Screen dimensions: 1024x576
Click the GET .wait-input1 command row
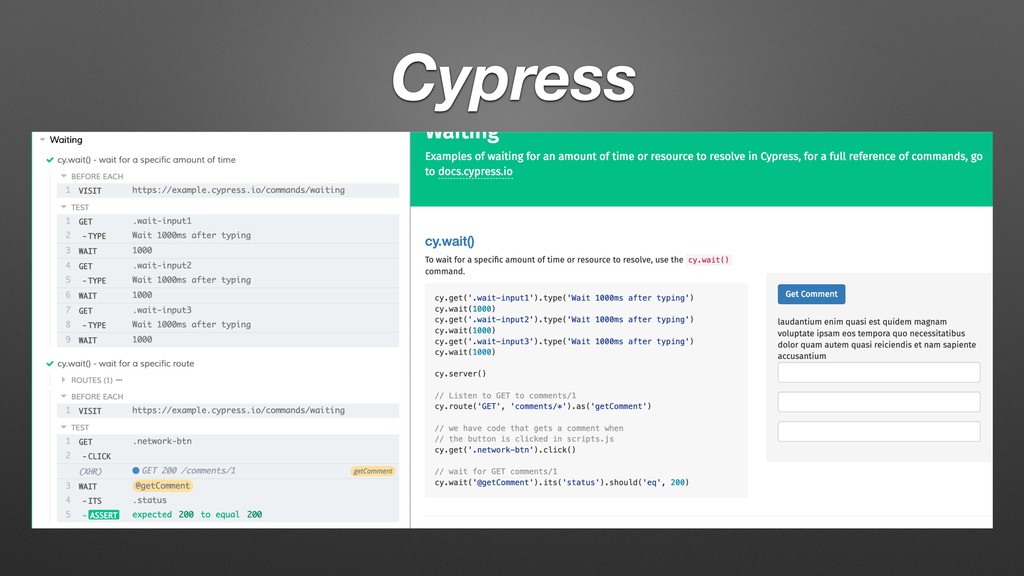pos(228,221)
